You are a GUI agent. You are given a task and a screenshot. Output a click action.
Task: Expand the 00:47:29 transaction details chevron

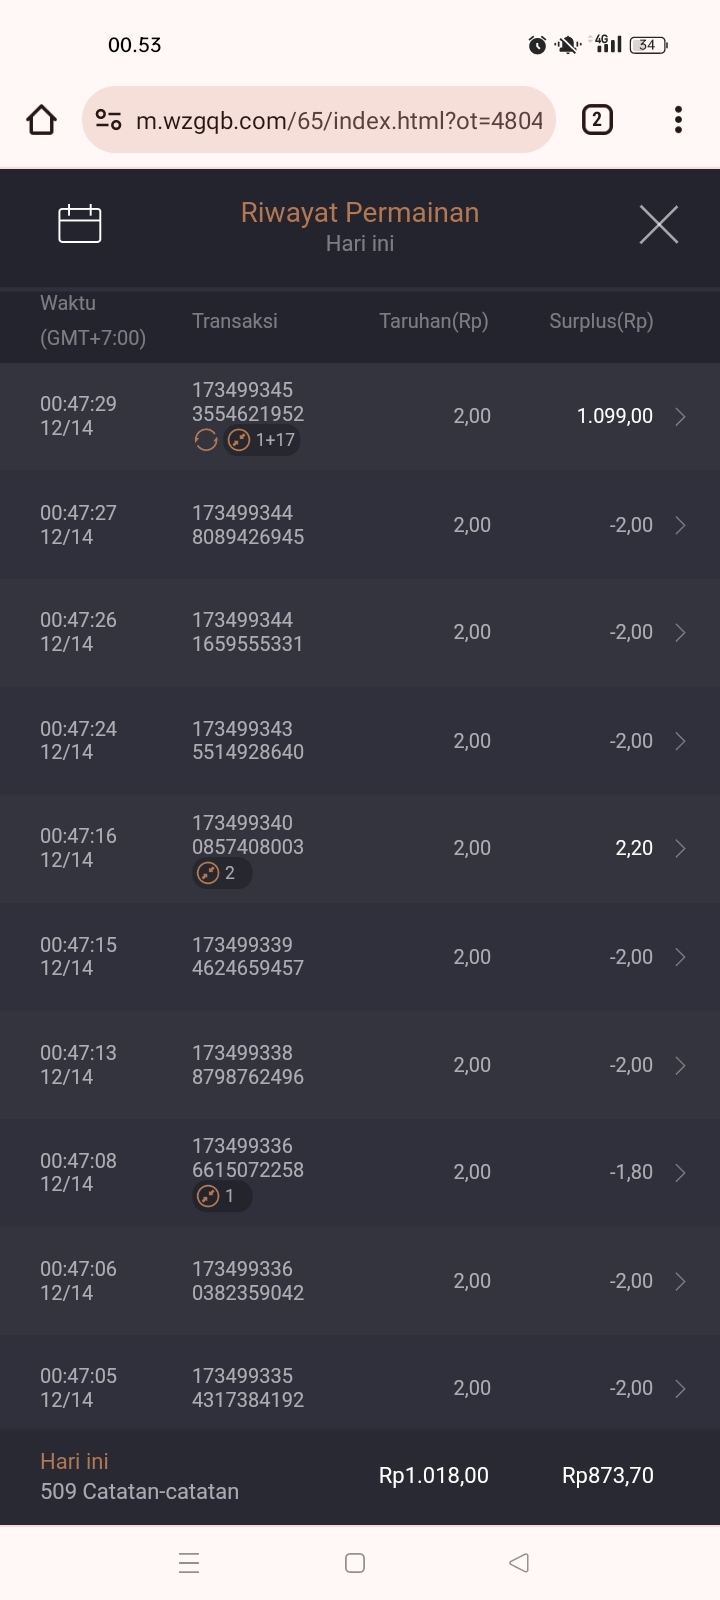coord(680,417)
